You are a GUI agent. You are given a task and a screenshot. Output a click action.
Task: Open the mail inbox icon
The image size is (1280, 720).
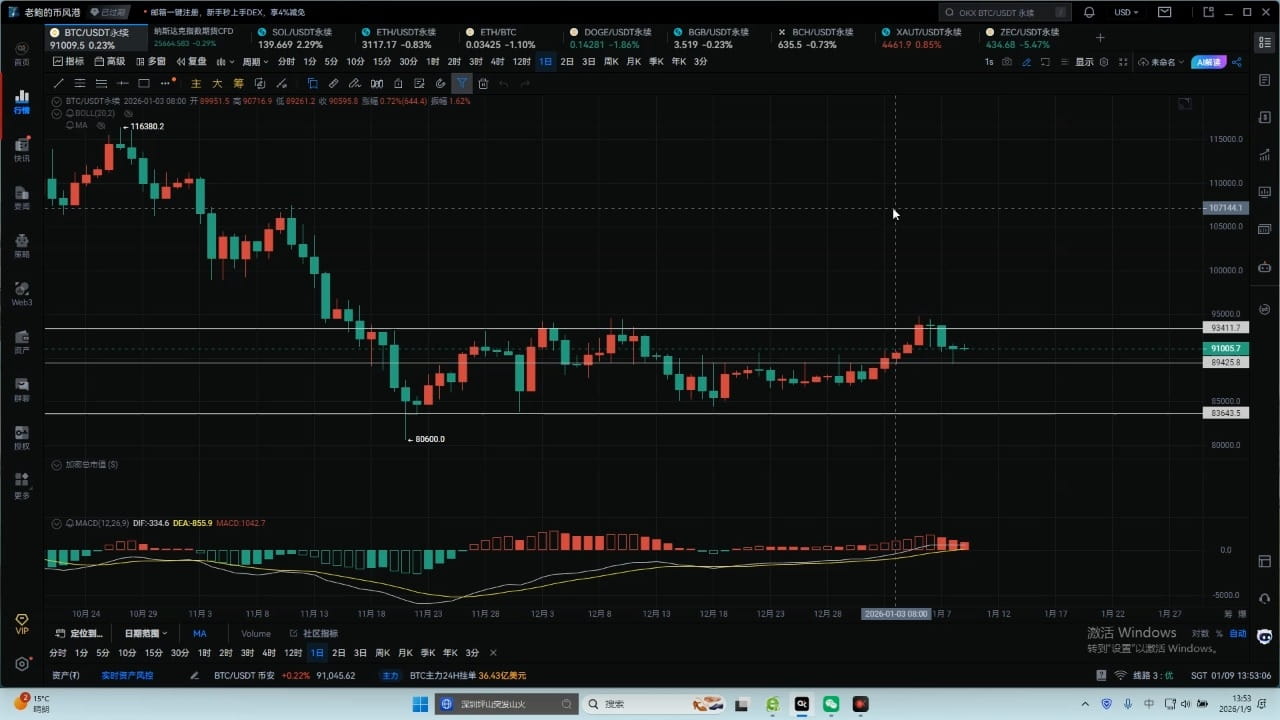[1165, 12]
